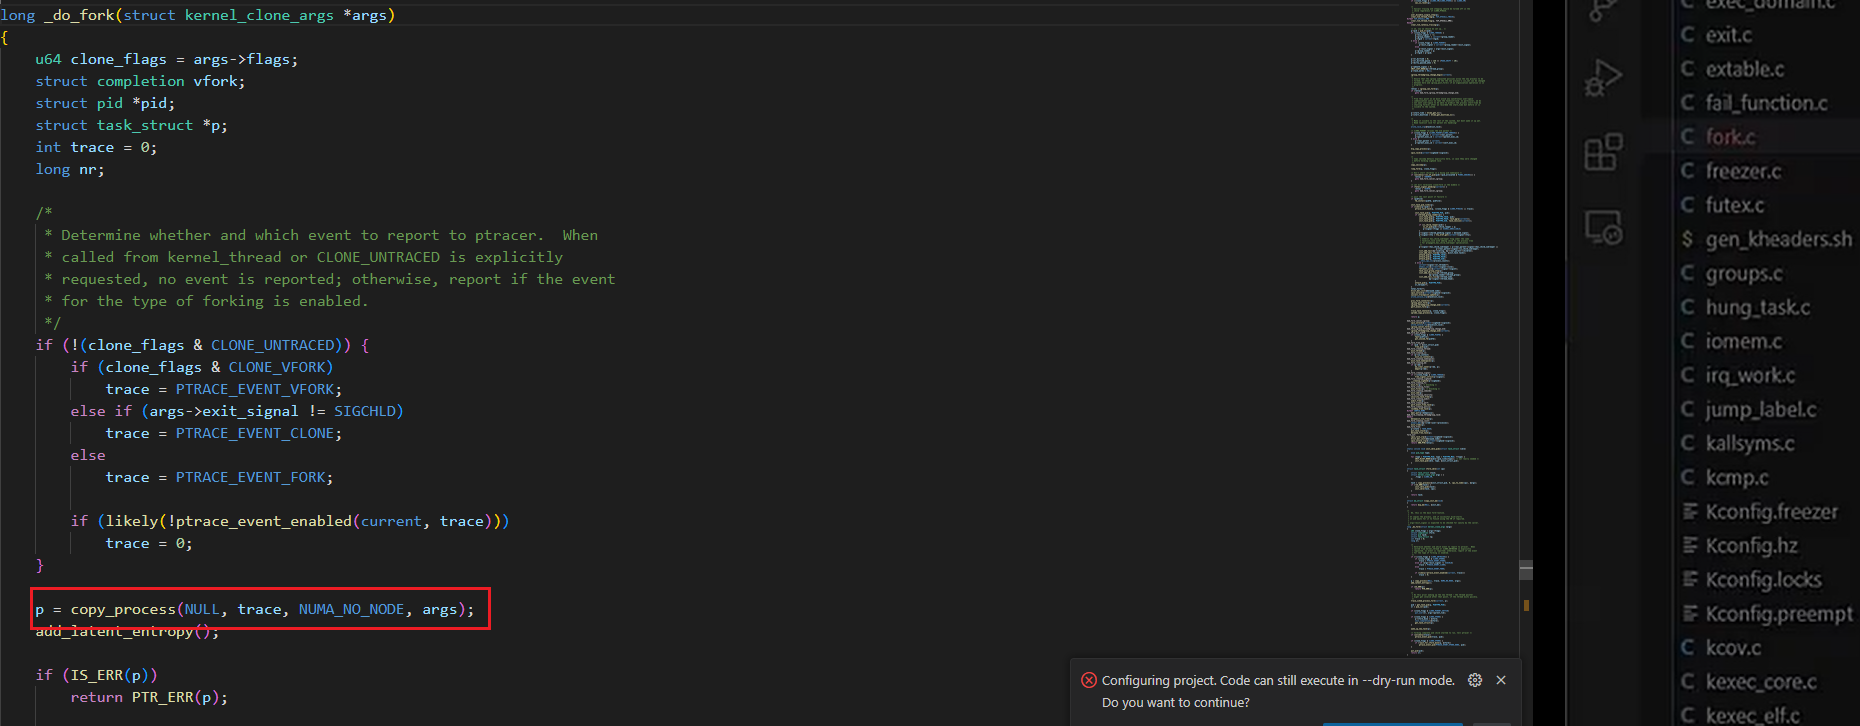Click the add_latent_entropy() line

pos(127,631)
